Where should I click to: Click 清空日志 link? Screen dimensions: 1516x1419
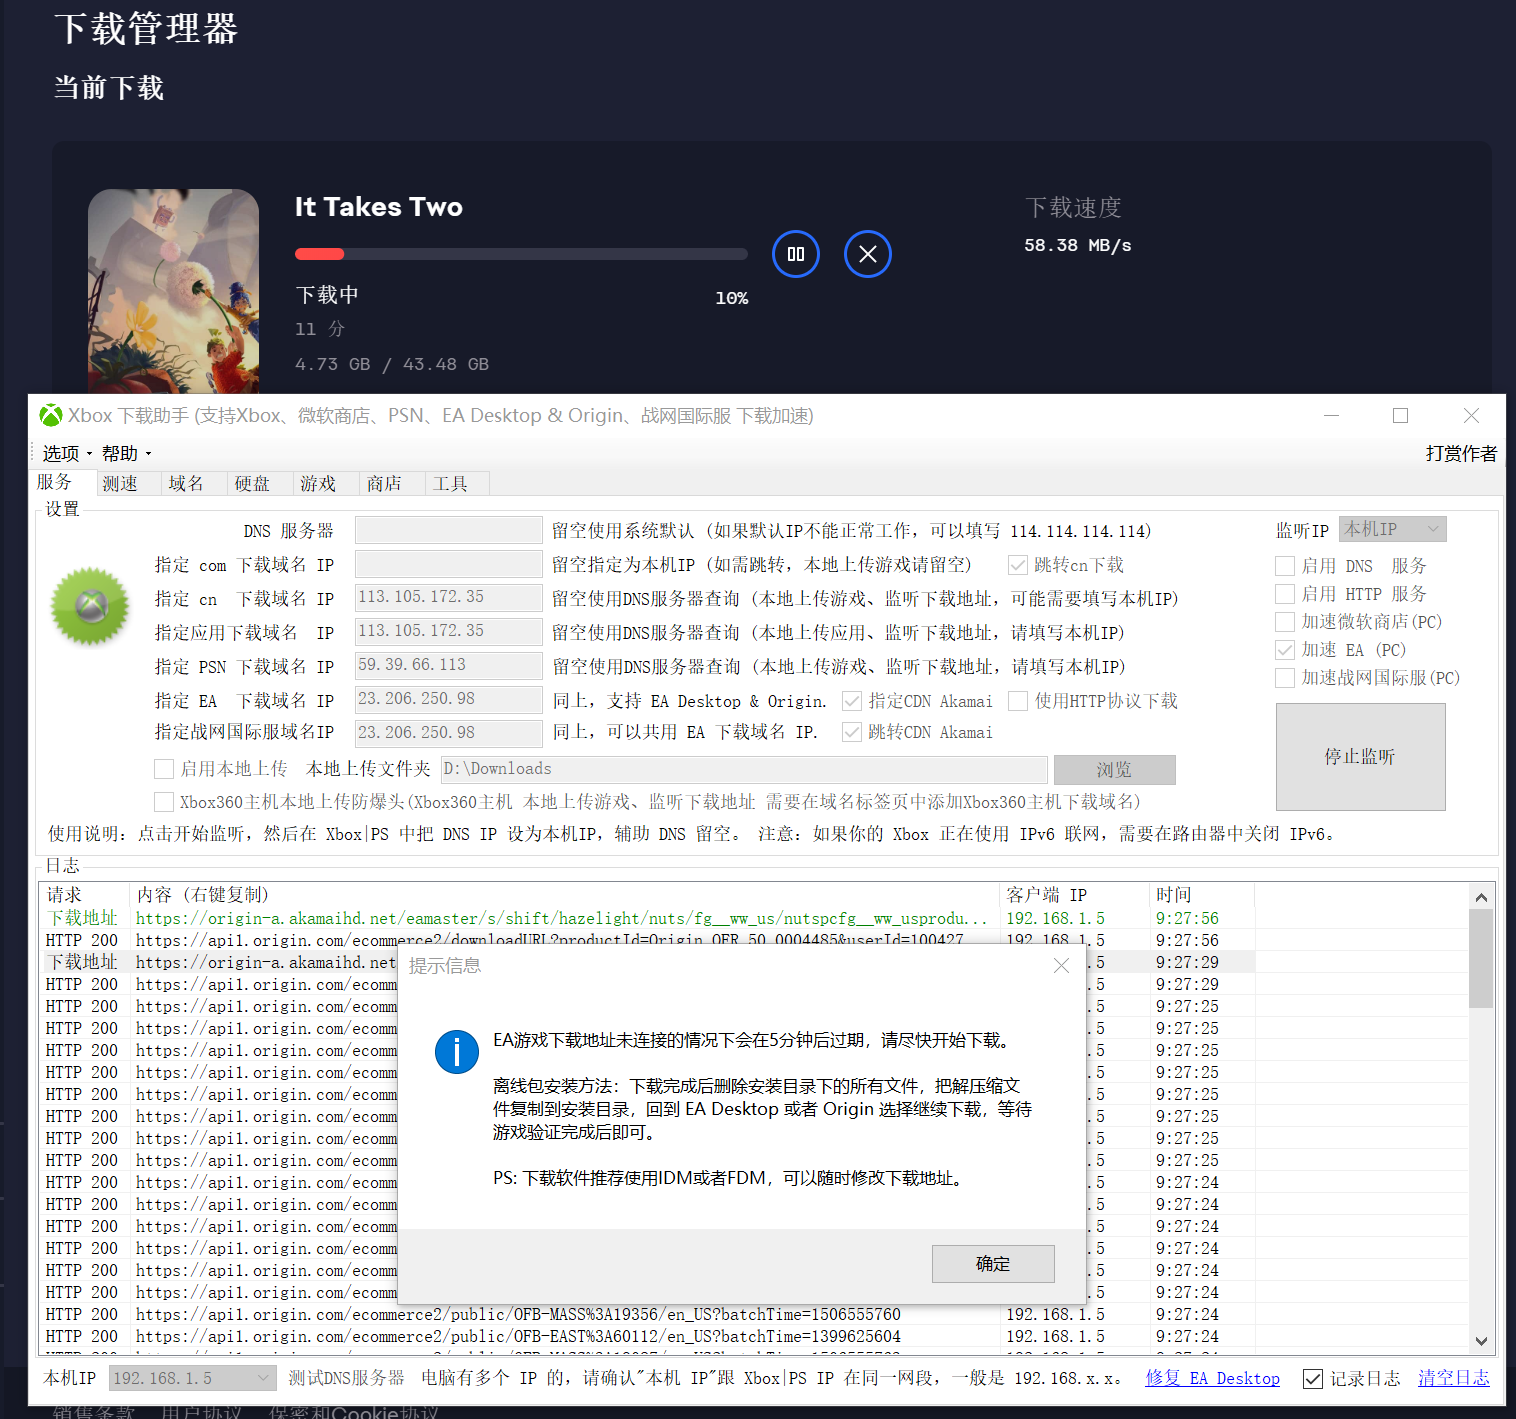tap(1453, 1378)
